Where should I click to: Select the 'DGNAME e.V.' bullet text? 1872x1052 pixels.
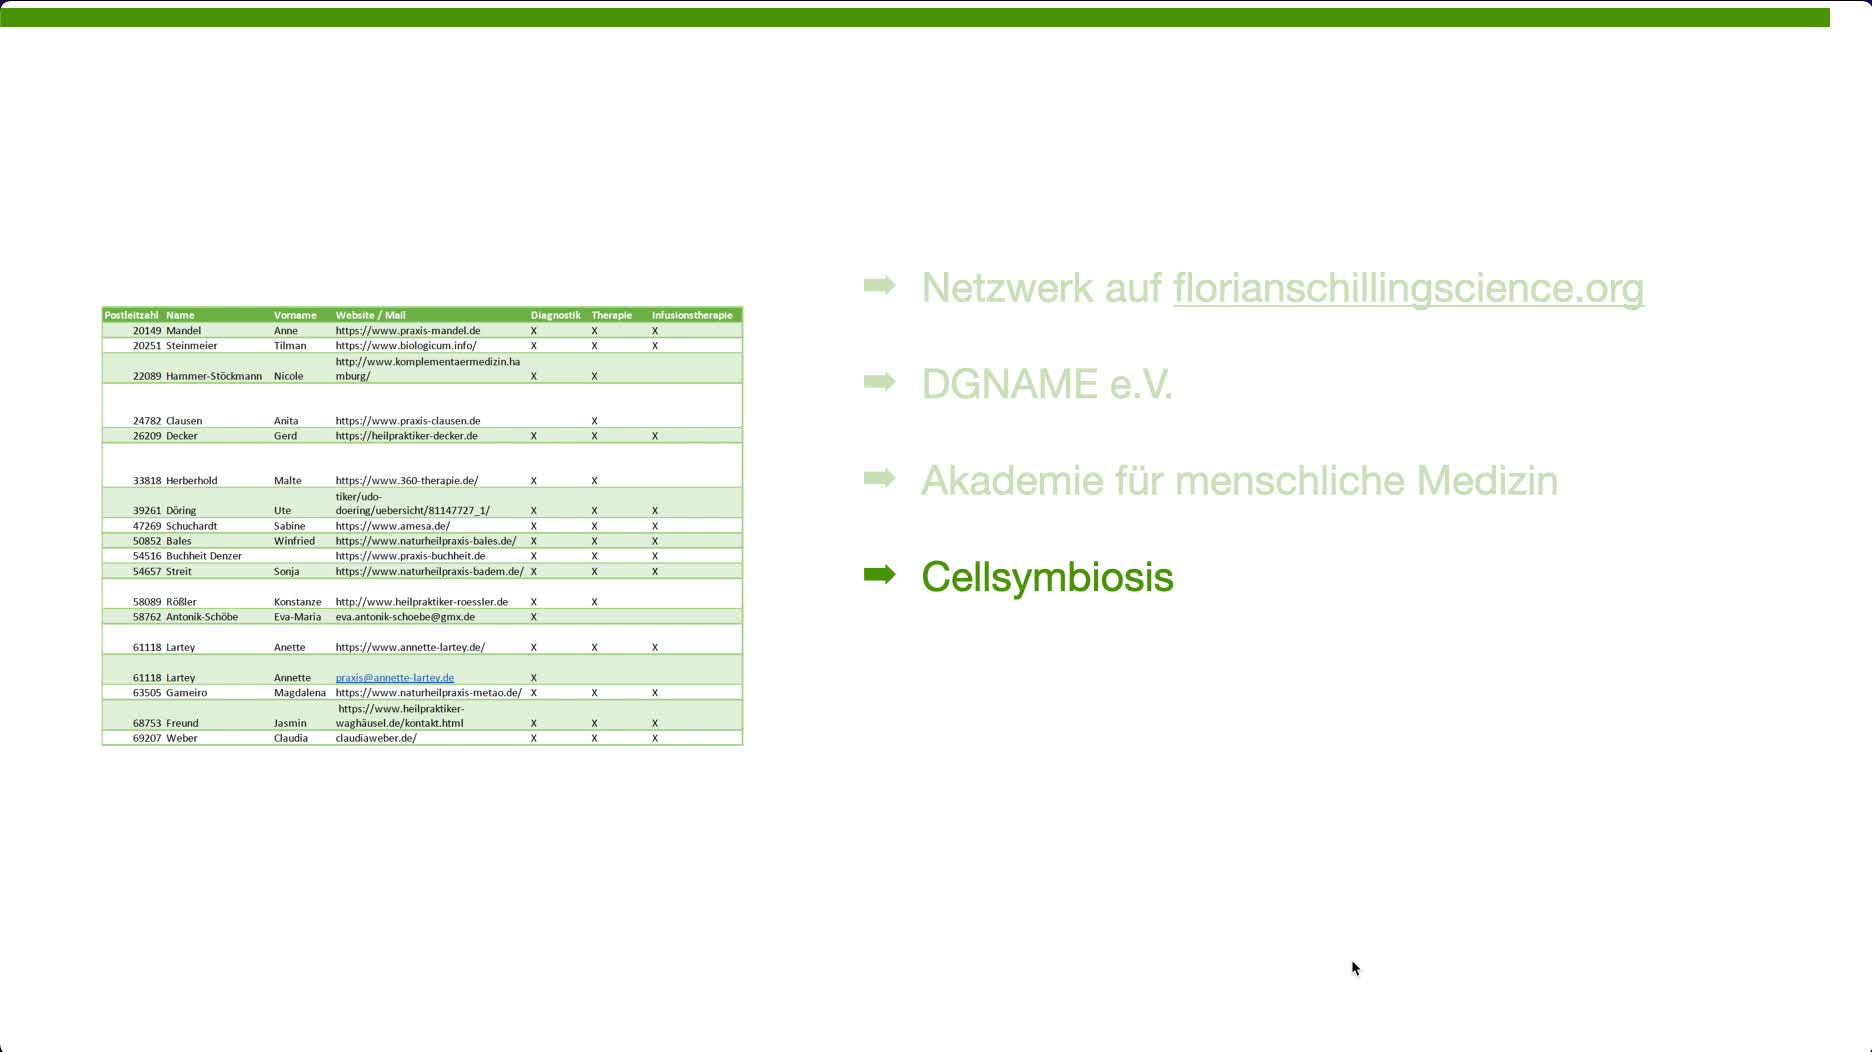tap(1046, 384)
